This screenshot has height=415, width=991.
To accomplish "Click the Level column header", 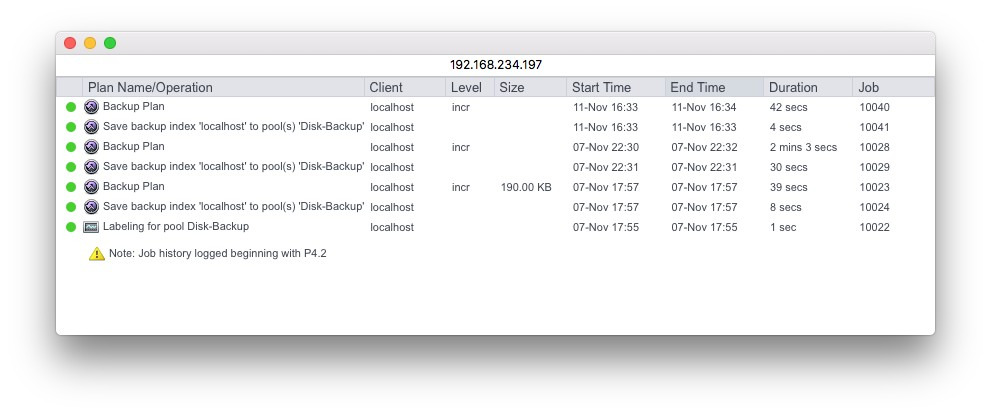I will 466,87.
